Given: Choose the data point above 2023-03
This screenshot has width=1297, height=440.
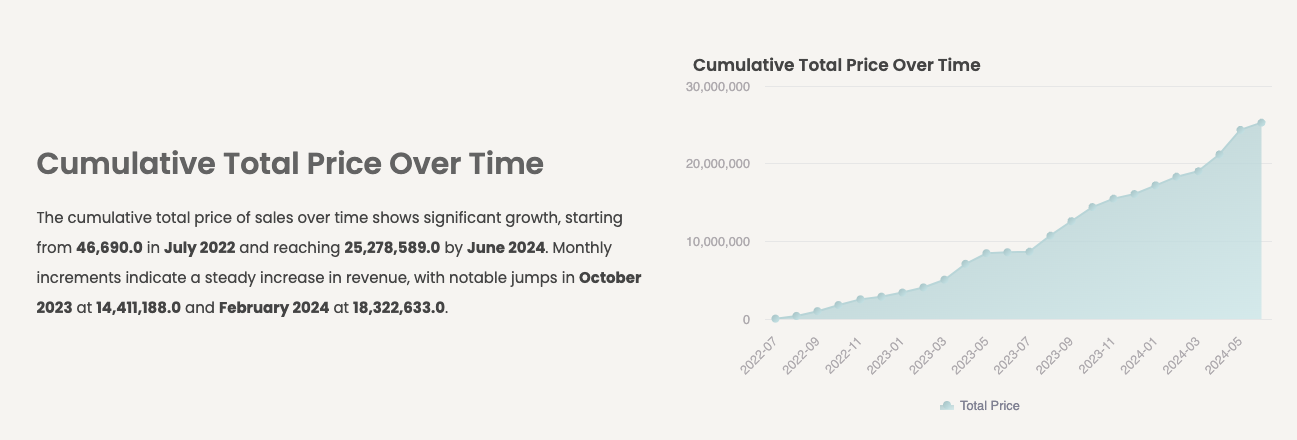Looking at the screenshot, I should point(944,280).
